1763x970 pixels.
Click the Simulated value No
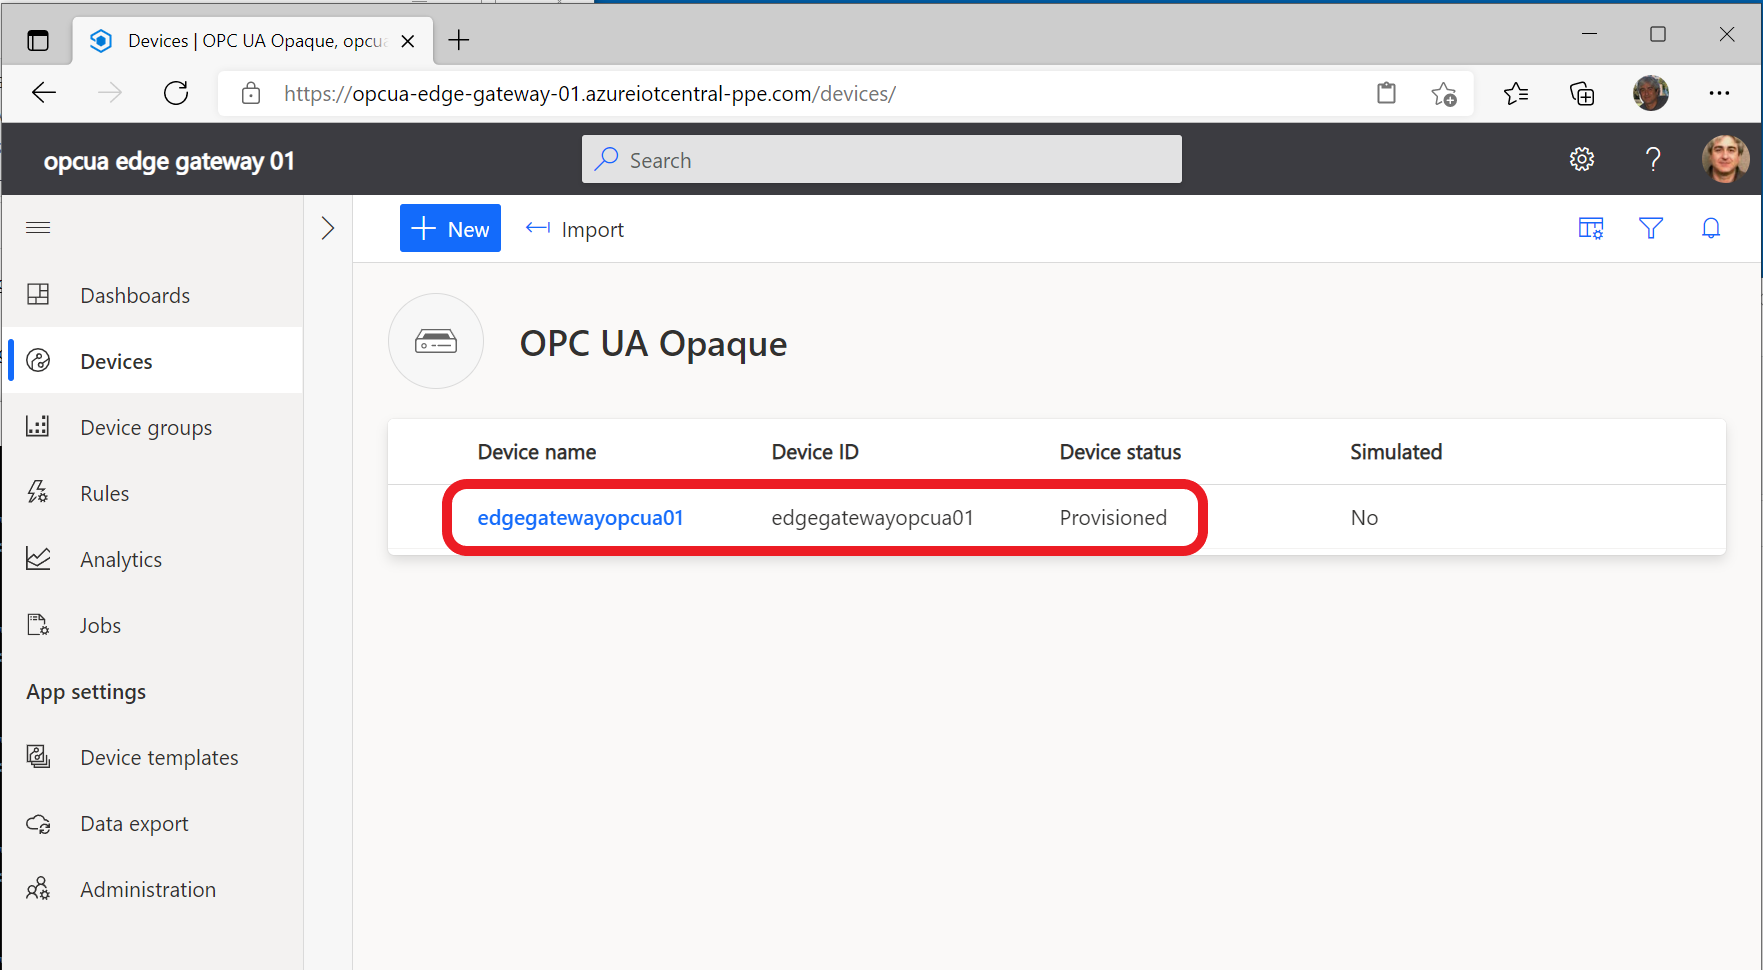click(x=1364, y=517)
